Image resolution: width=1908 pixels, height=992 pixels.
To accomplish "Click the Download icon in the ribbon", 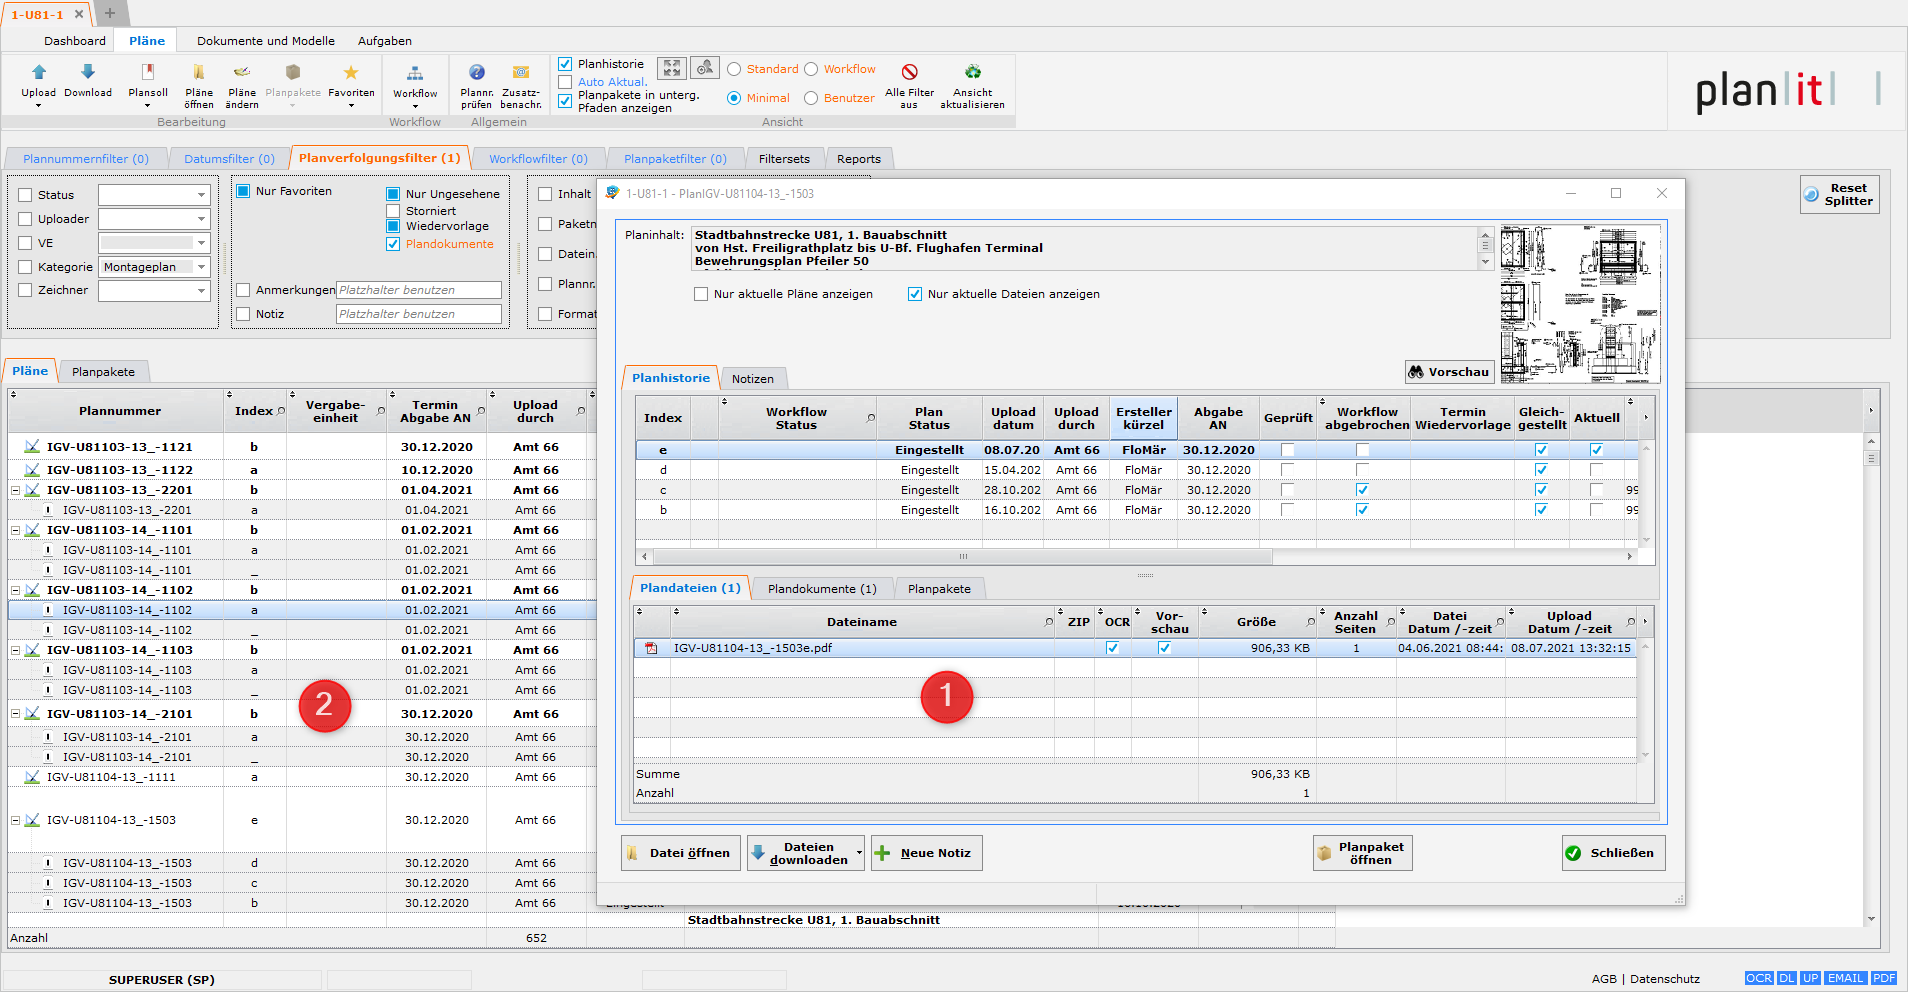I will (x=88, y=73).
